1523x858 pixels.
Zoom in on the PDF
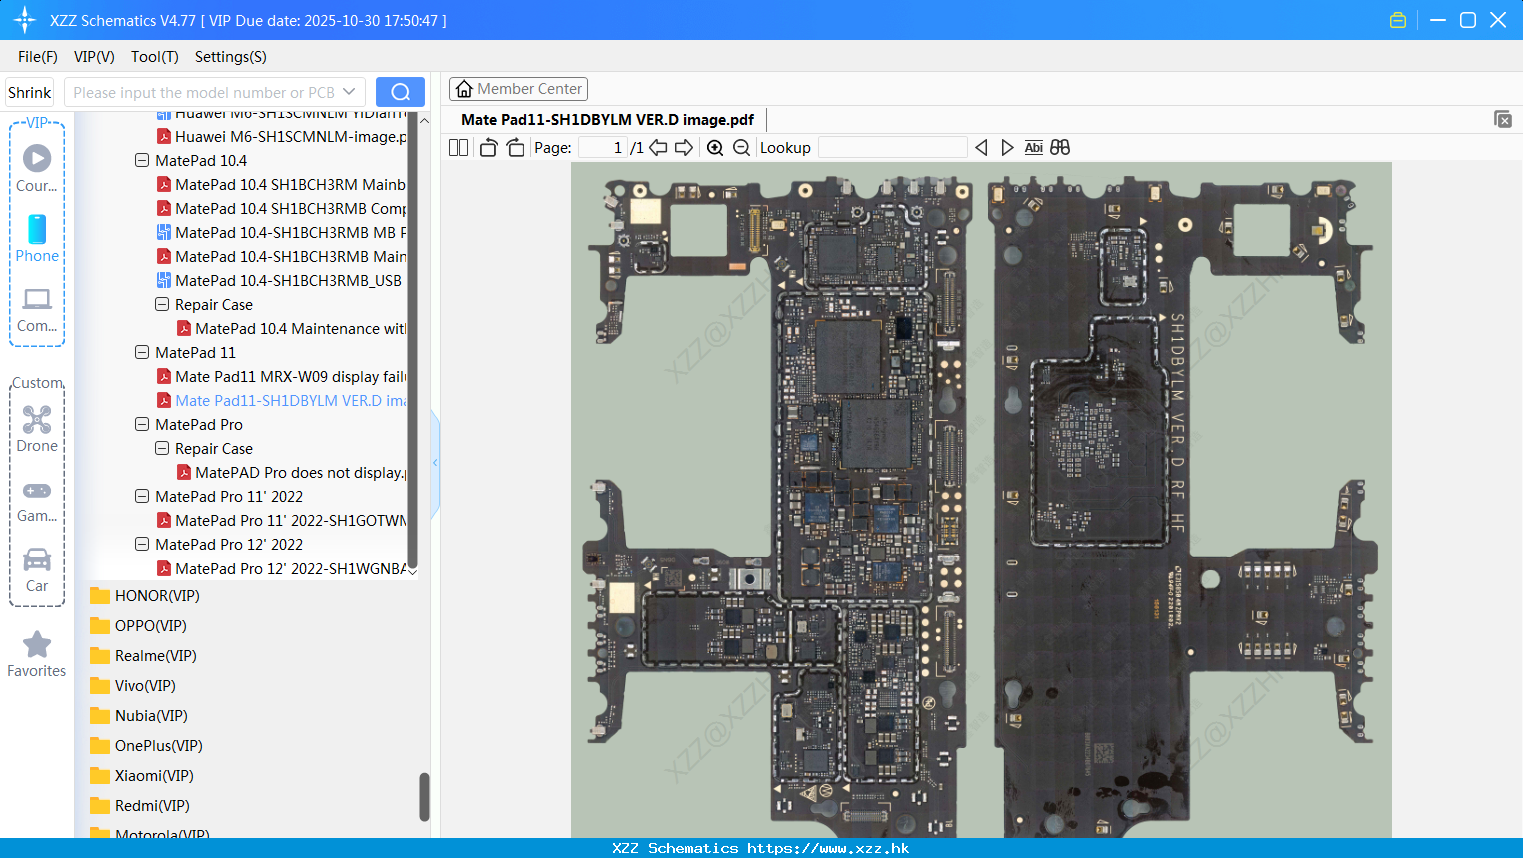(x=715, y=147)
